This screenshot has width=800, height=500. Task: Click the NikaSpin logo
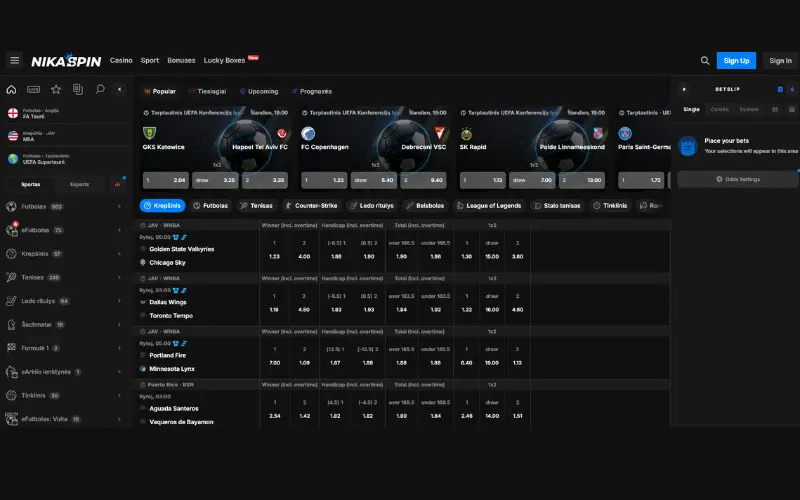click(66, 61)
